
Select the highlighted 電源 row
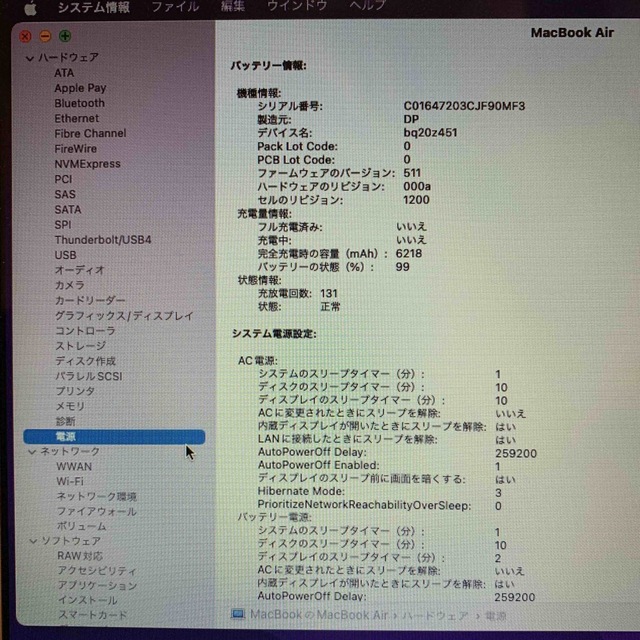click(114, 437)
